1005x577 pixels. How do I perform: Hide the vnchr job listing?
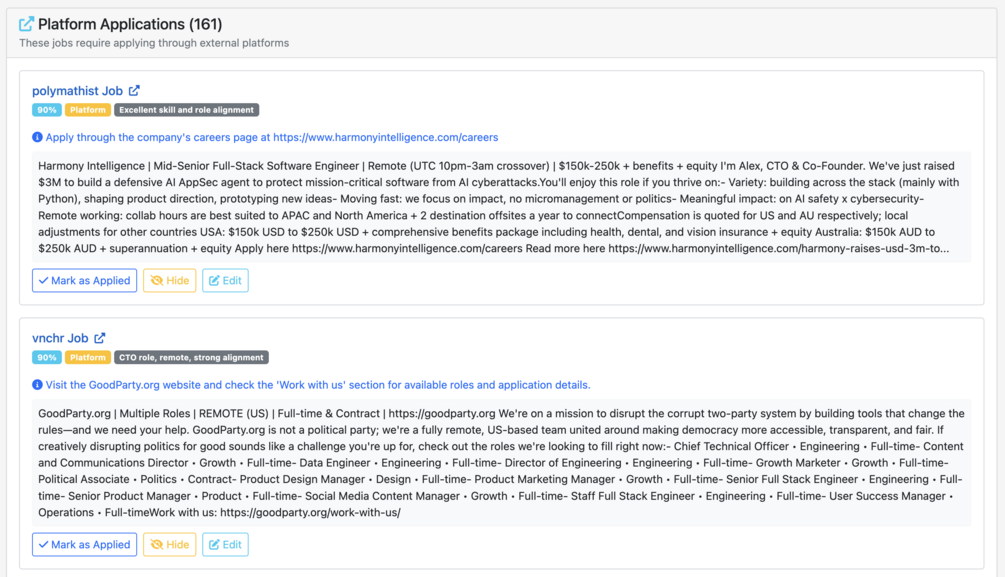tap(169, 545)
